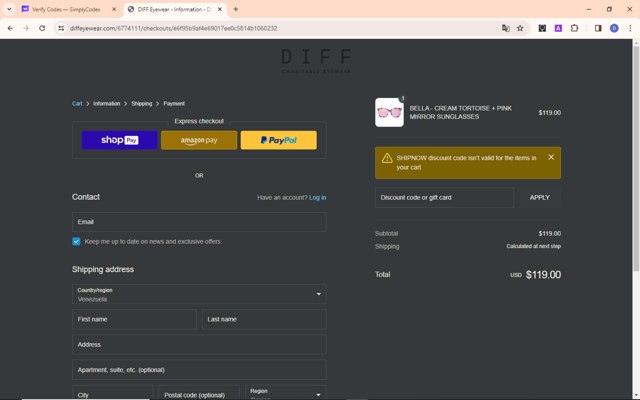Click the warning triangle icon
The height and width of the screenshot is (400, 640).
(x=387, y=158)
